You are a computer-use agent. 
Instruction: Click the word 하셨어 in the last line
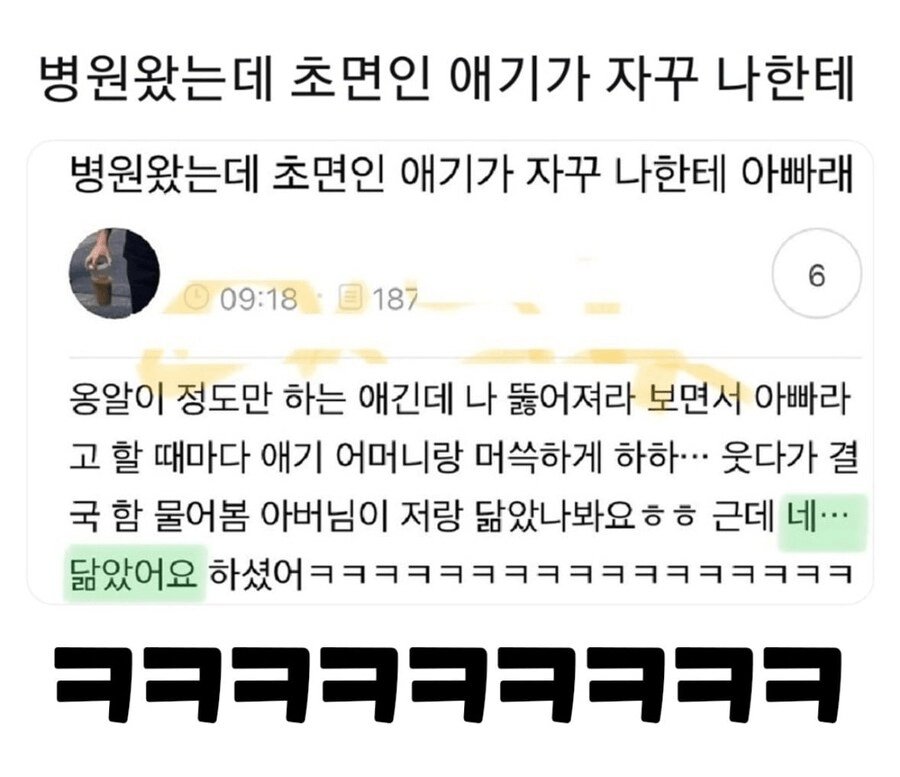(x=255, y=573)
